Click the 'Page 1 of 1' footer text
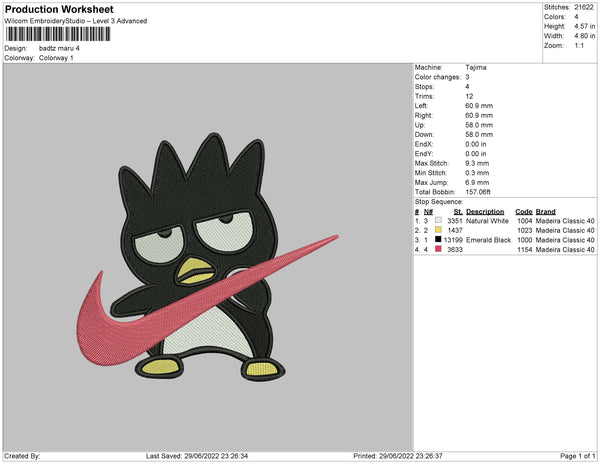The image size is (600, 464). tap(578, 456)
